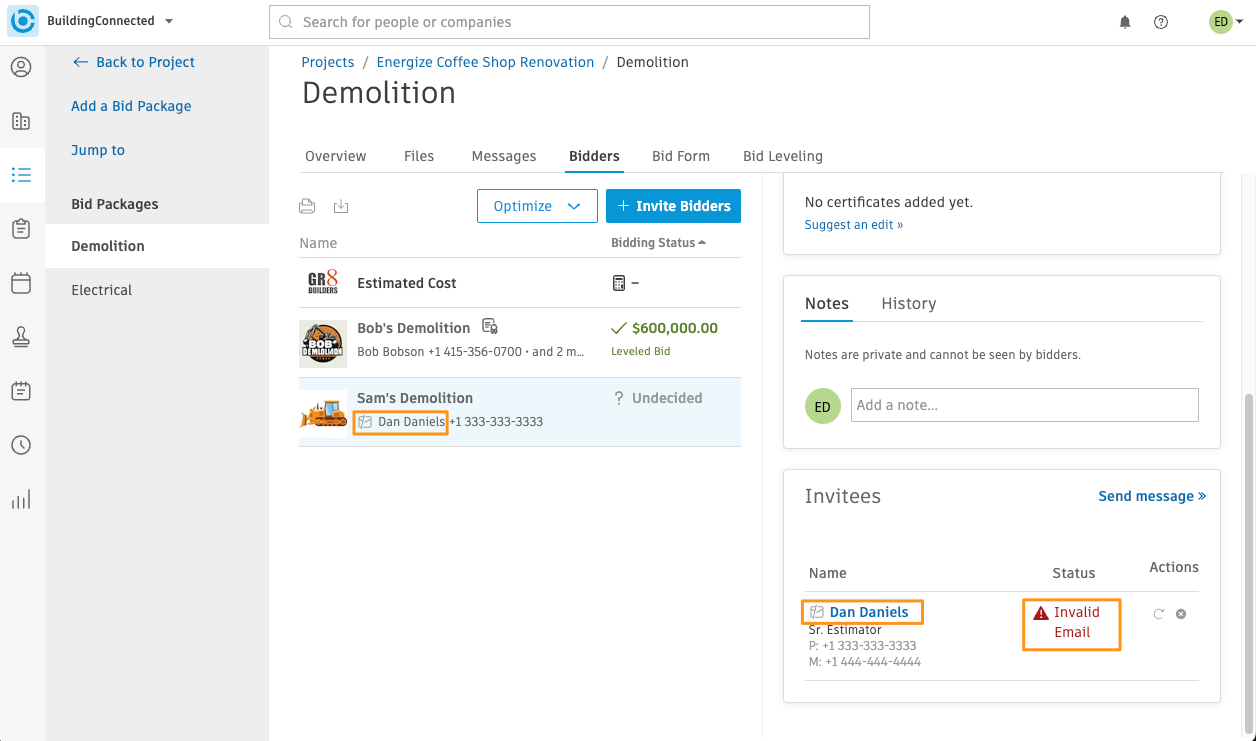Viewport: 1256px width, 741px height.
Task: Open the Projects breadcrumb link
Action: click(328, 62)
